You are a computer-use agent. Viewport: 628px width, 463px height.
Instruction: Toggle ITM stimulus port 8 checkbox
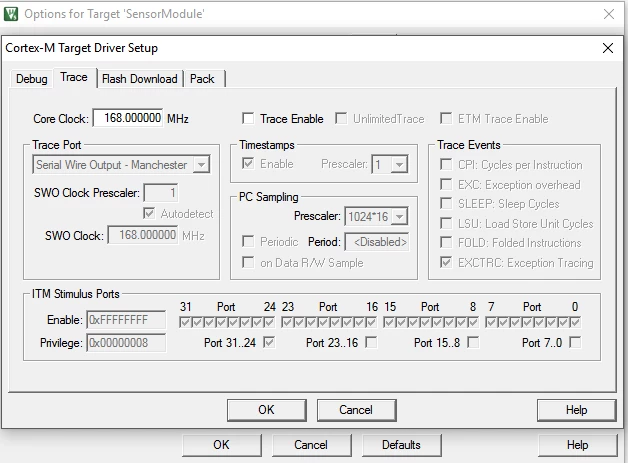coord(473,322)
